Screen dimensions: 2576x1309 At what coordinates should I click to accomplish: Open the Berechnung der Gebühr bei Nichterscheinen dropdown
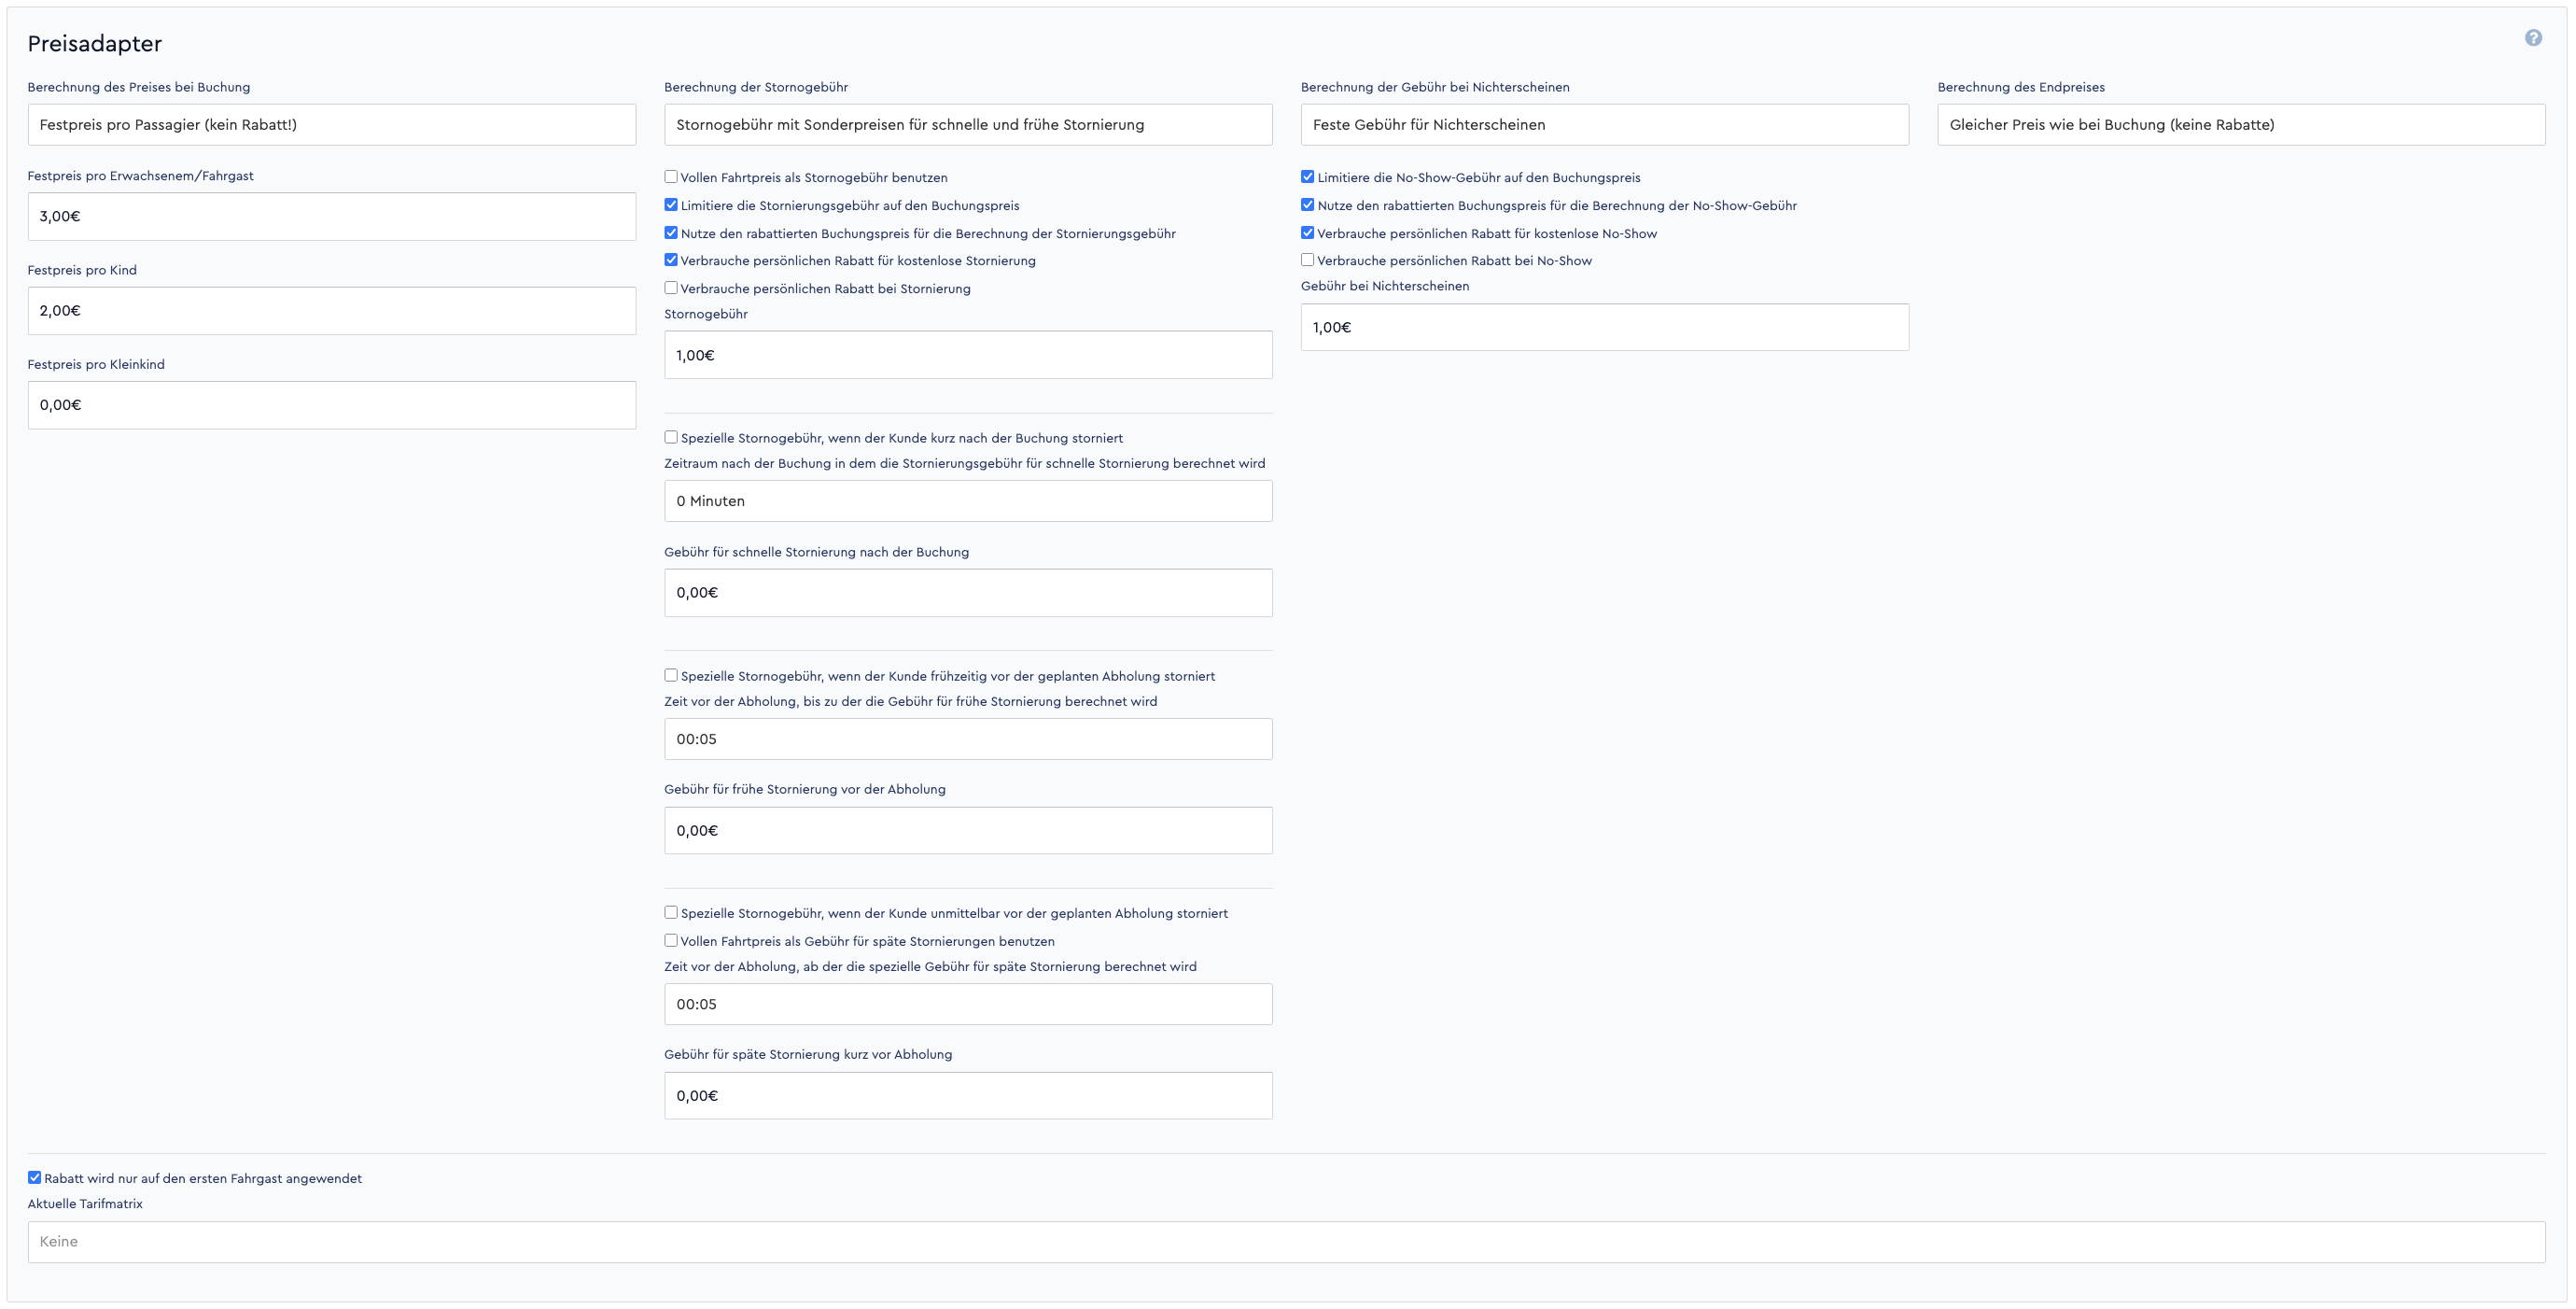pos(1604,125)
